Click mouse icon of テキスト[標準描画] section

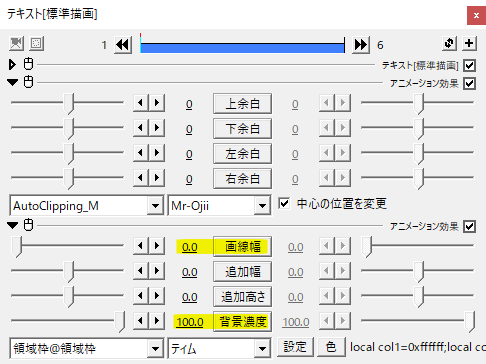28,64
